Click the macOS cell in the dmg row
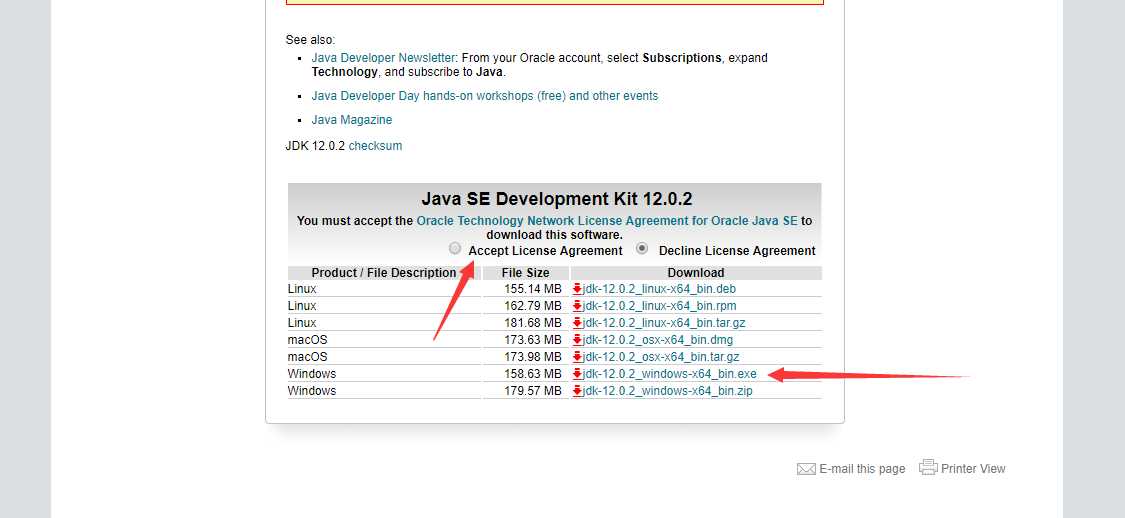Image resolution: width=1125 pixels, height=518 pixels. [308, 340]
